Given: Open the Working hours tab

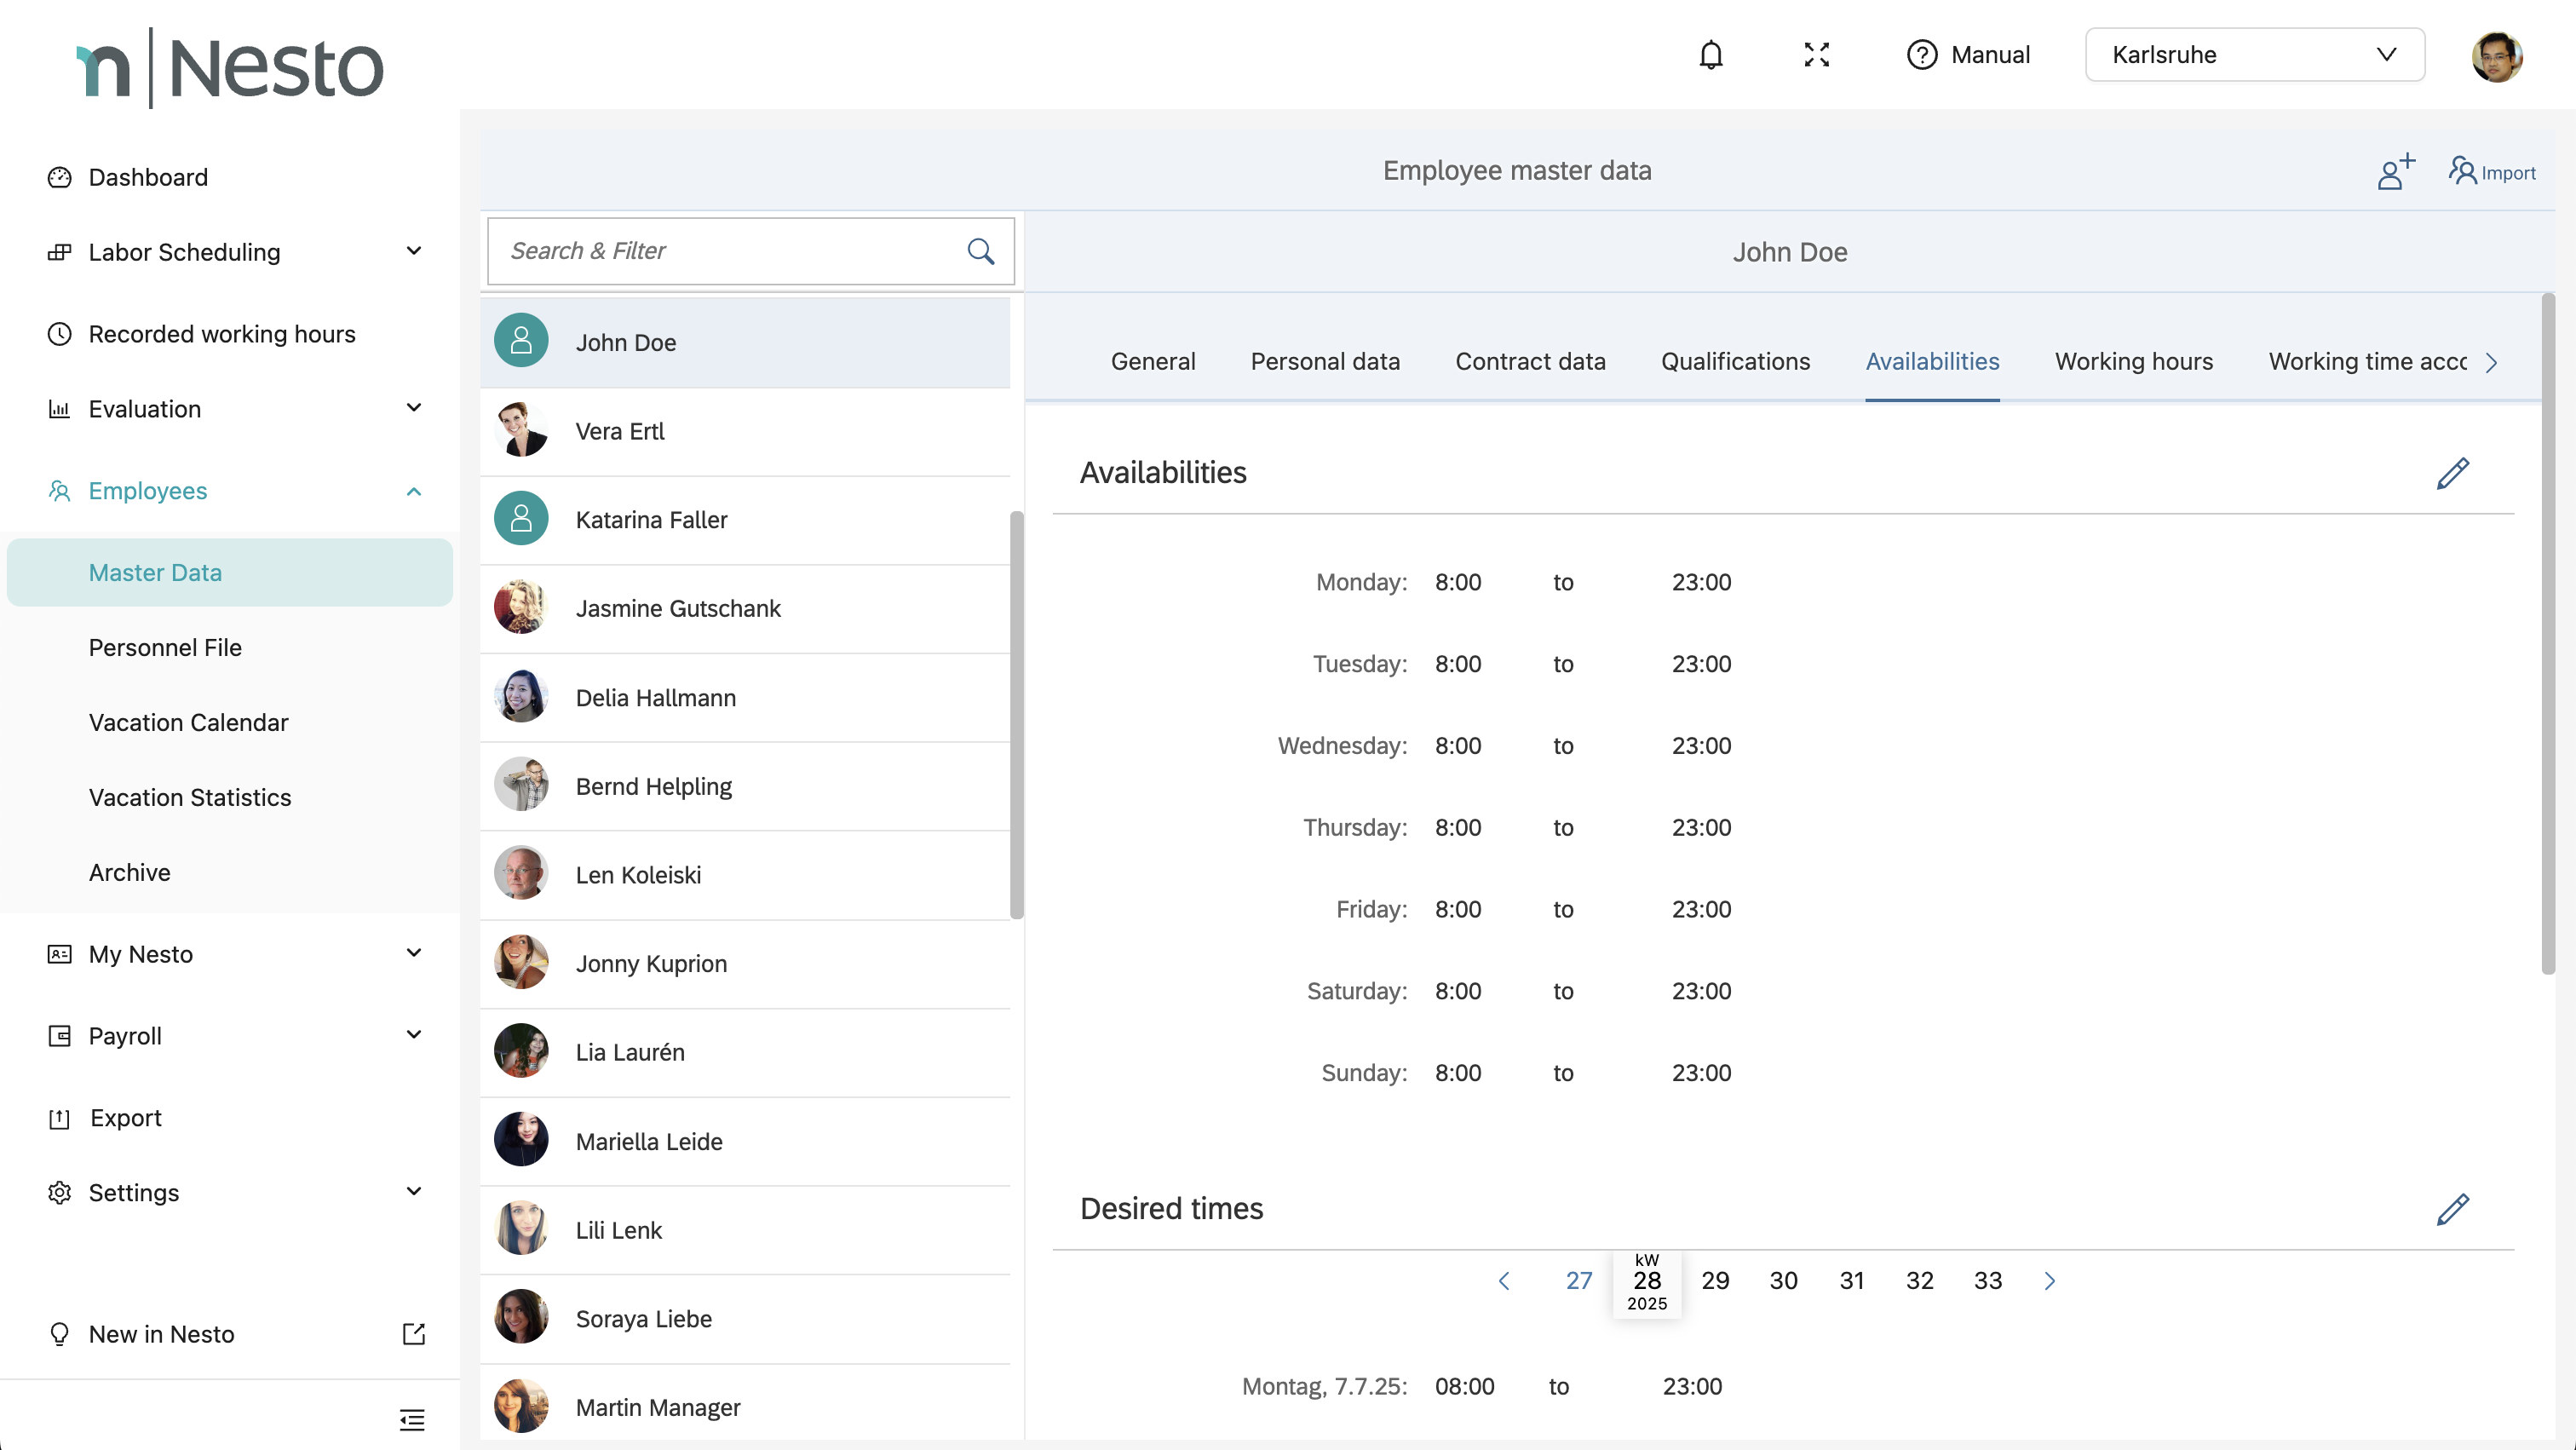Looking at the screenshot, I should point(2133,362).
